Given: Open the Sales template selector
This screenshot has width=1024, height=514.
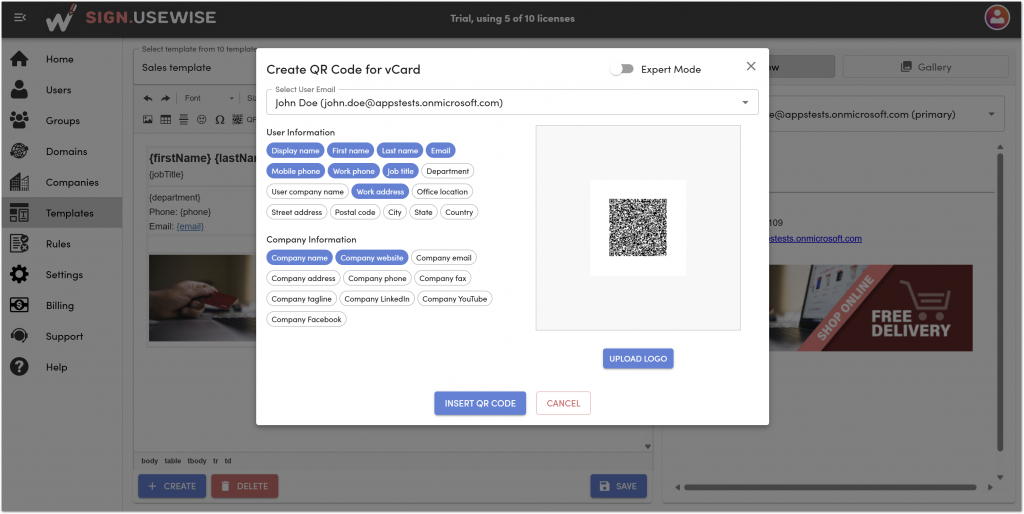Looking at the screenshot, I should pos(196,67).
